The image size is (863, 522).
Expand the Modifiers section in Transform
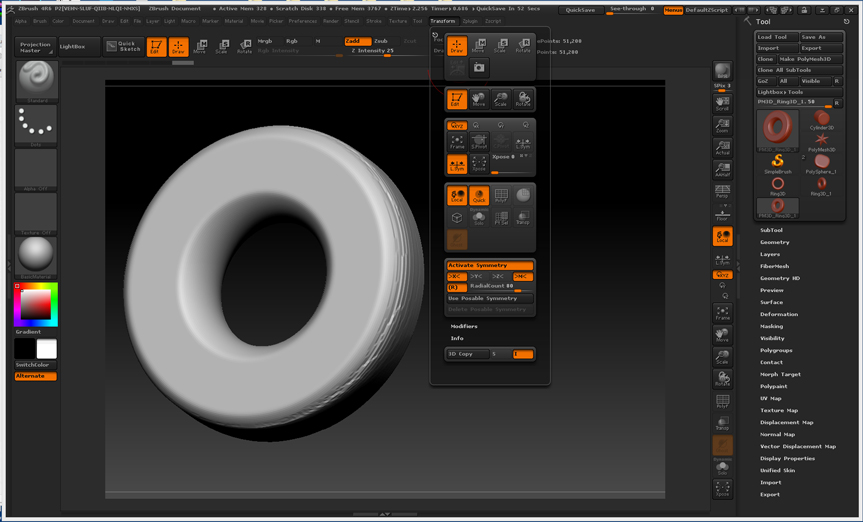click(x=464, y=326)
